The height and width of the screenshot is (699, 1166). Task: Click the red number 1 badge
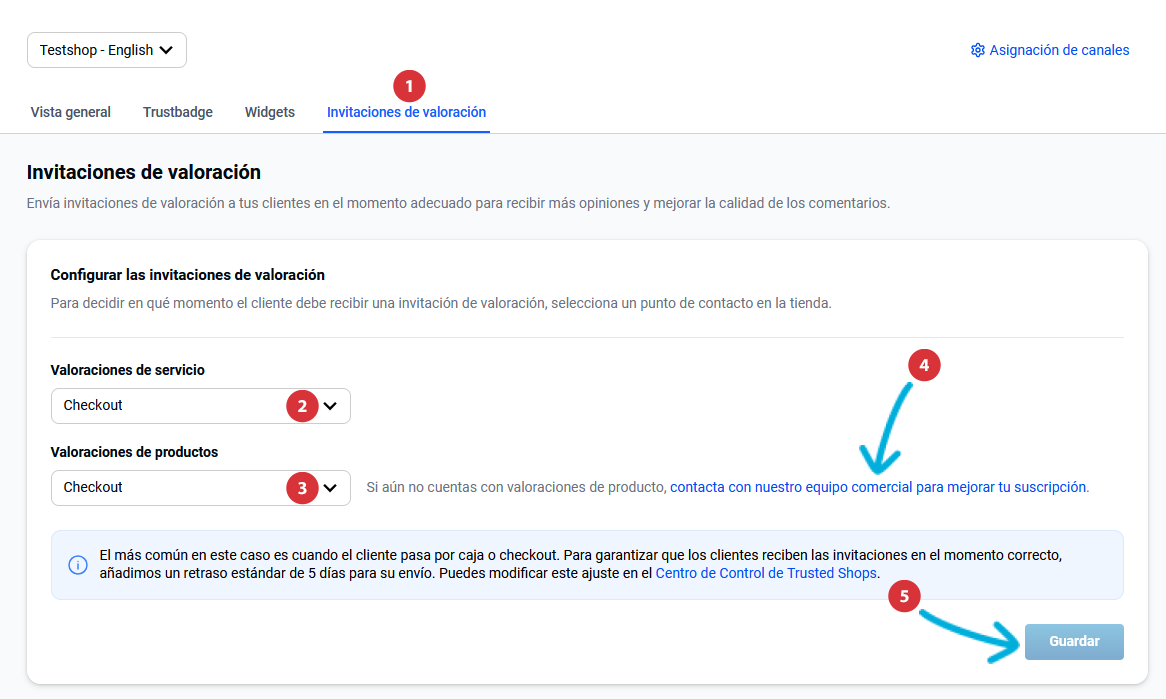409,86
